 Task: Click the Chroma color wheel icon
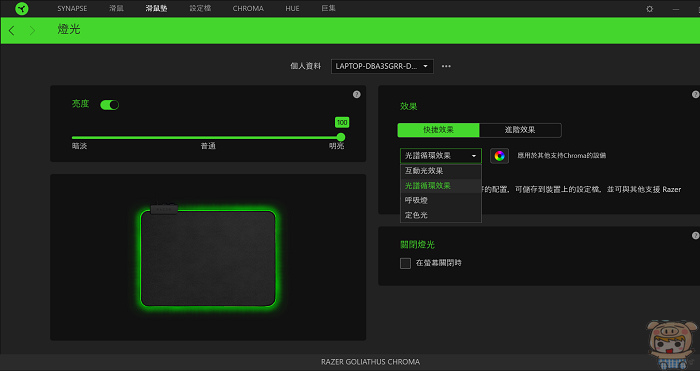[x=500, y=156]
